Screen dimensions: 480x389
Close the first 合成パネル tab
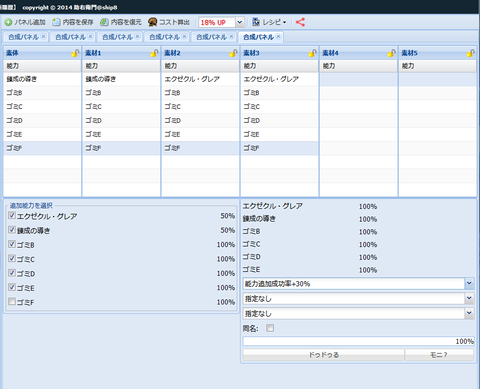coord(43,37)
